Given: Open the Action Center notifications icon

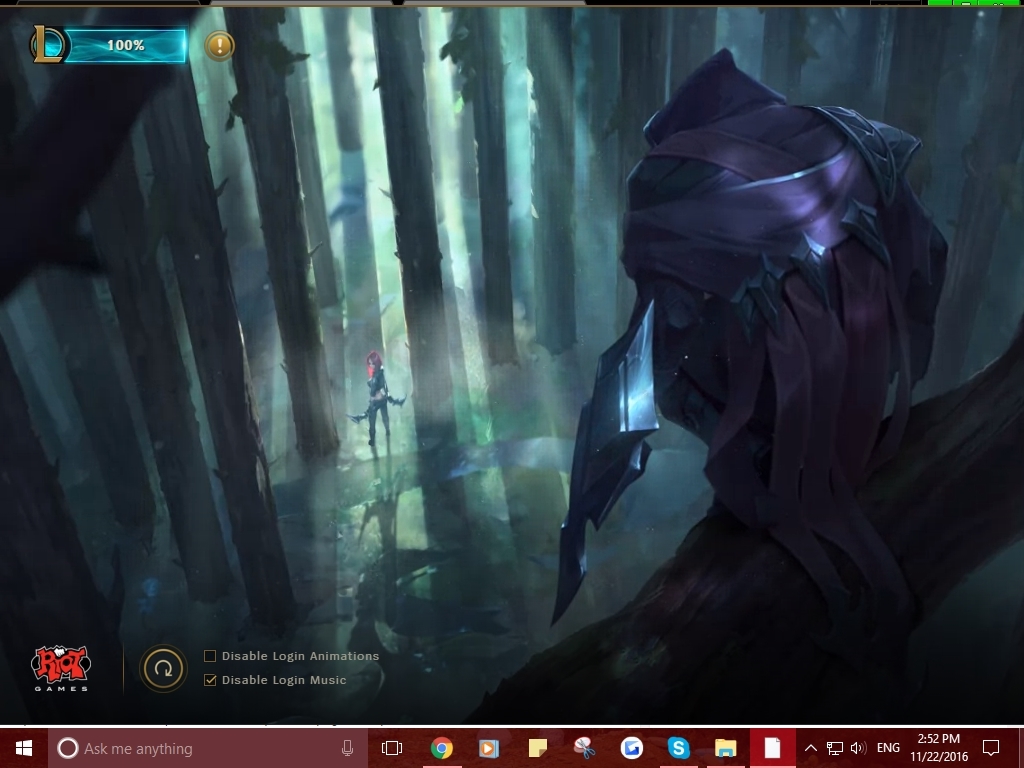Looking at the screenshot, I should 991,748.
